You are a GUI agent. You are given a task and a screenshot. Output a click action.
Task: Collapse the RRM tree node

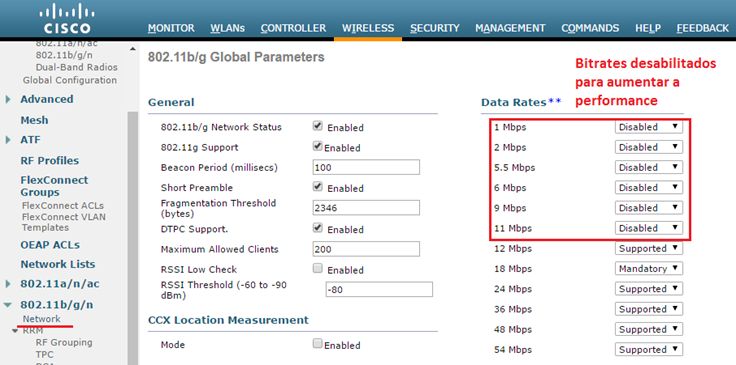15,330
